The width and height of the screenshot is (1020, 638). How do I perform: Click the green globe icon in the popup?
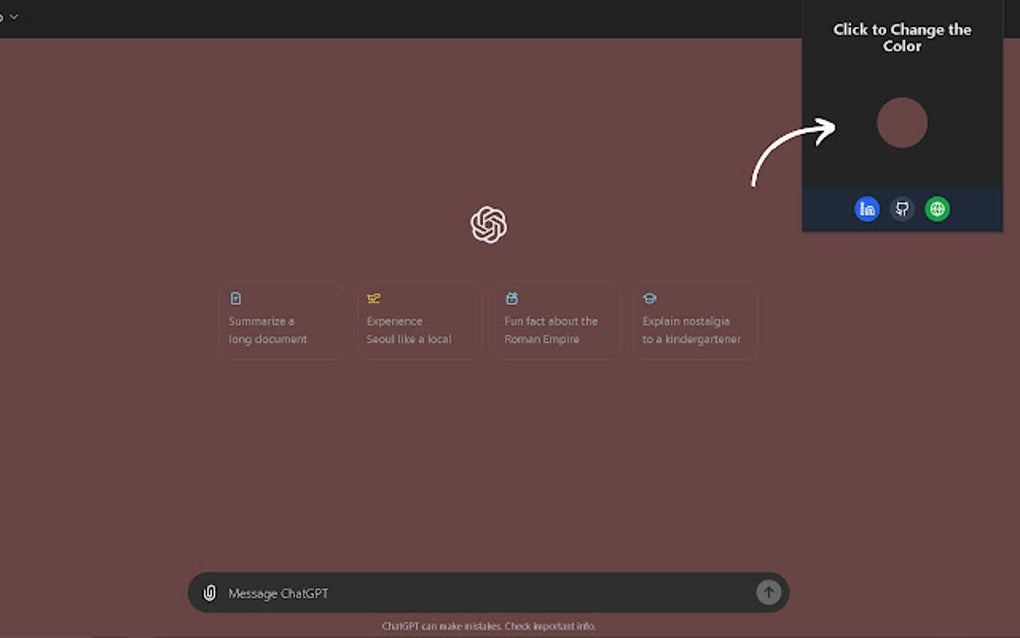point(937,208)
